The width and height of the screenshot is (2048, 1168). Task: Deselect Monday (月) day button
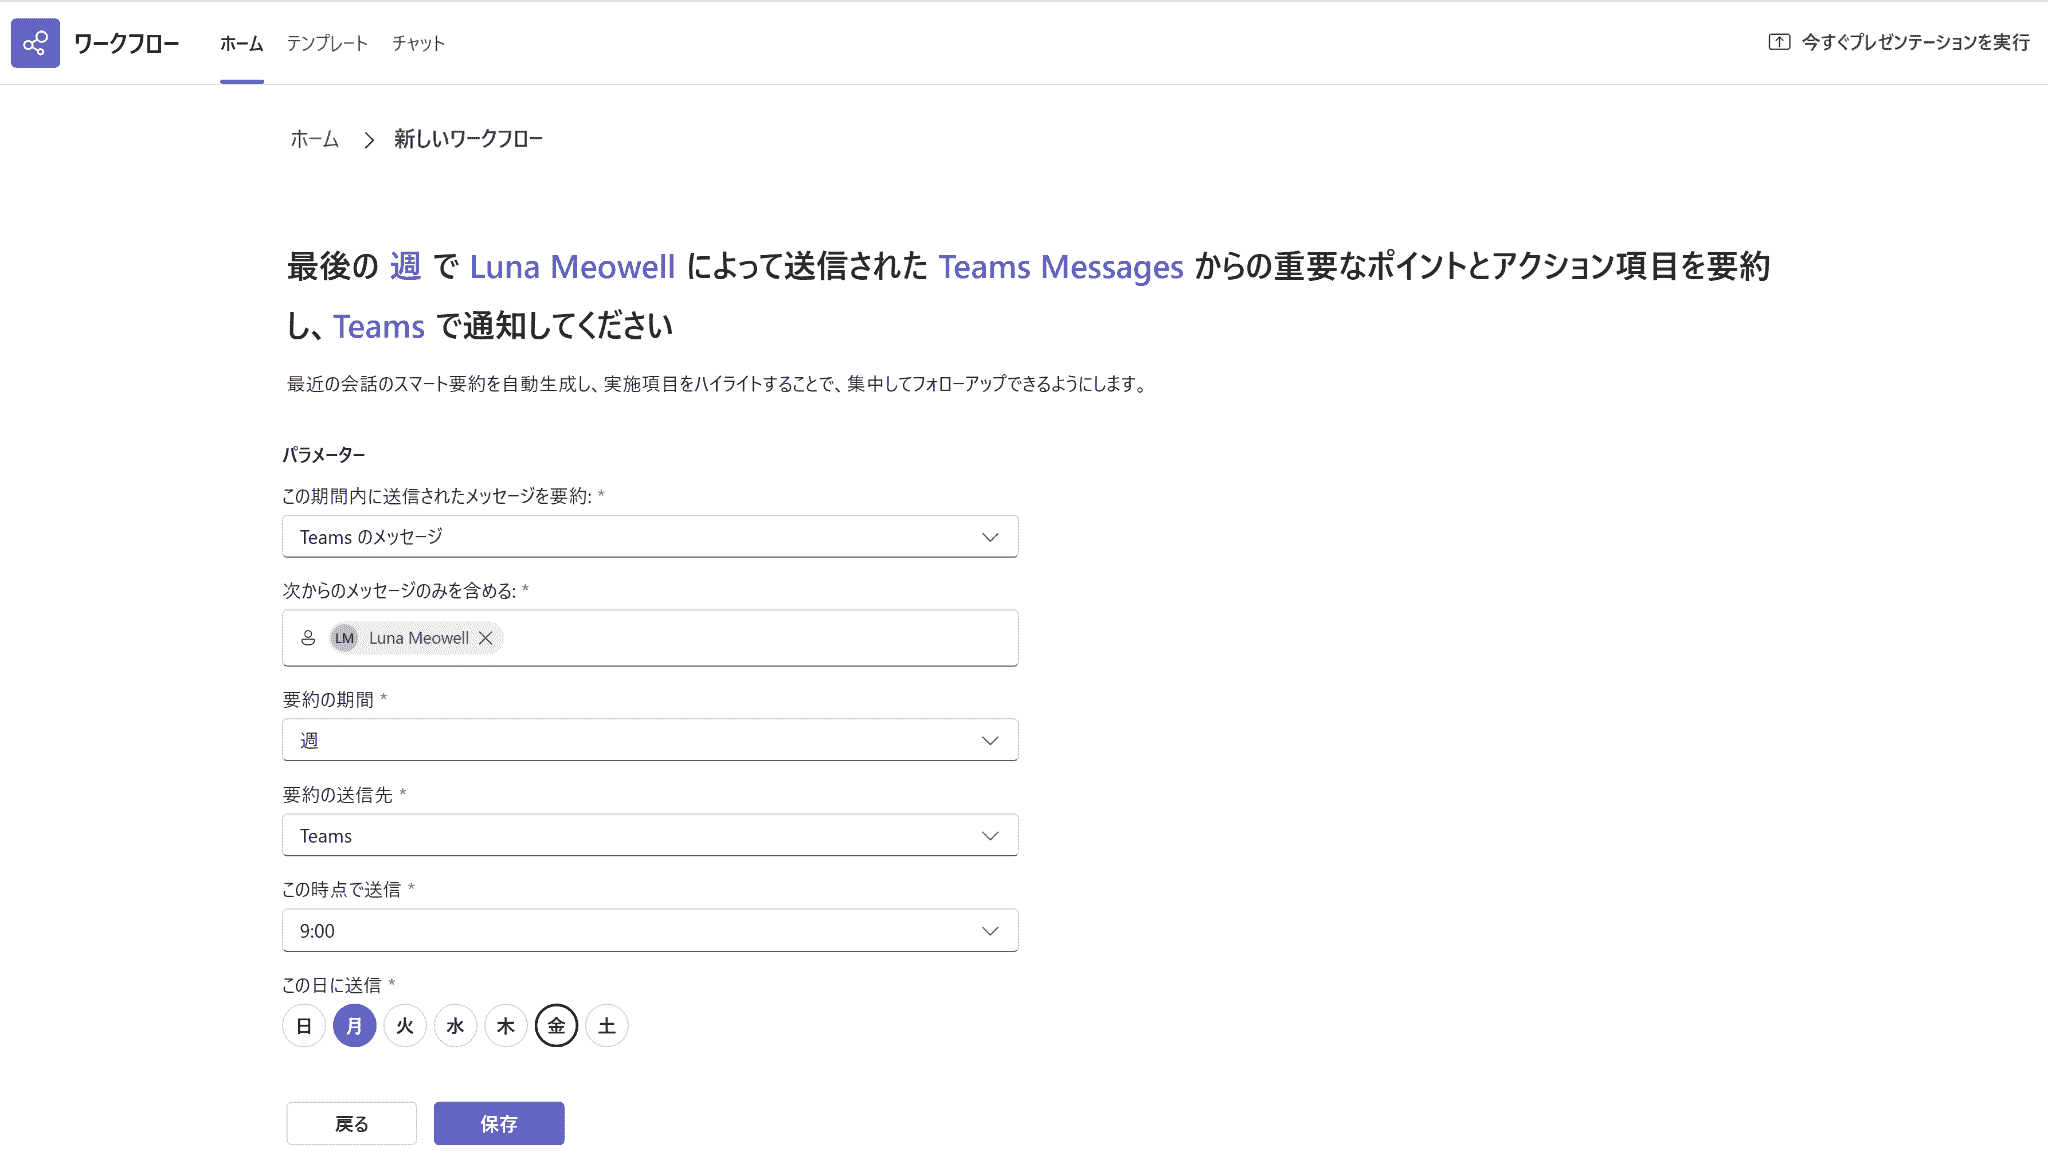[x=354, y=1026]
